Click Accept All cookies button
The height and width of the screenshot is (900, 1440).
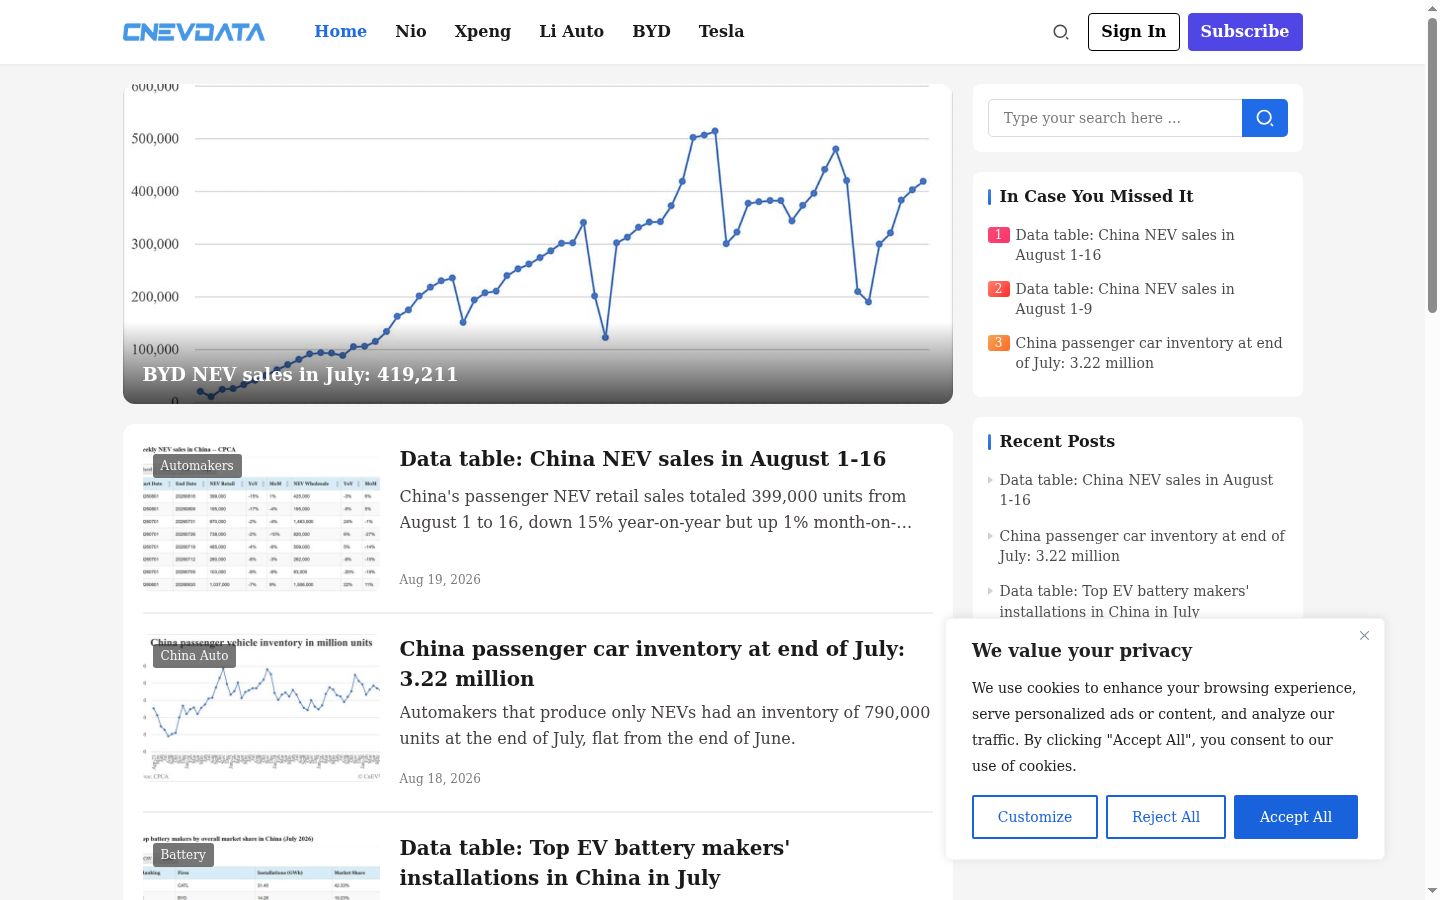pyautogui.click(x=1296, y=817)
